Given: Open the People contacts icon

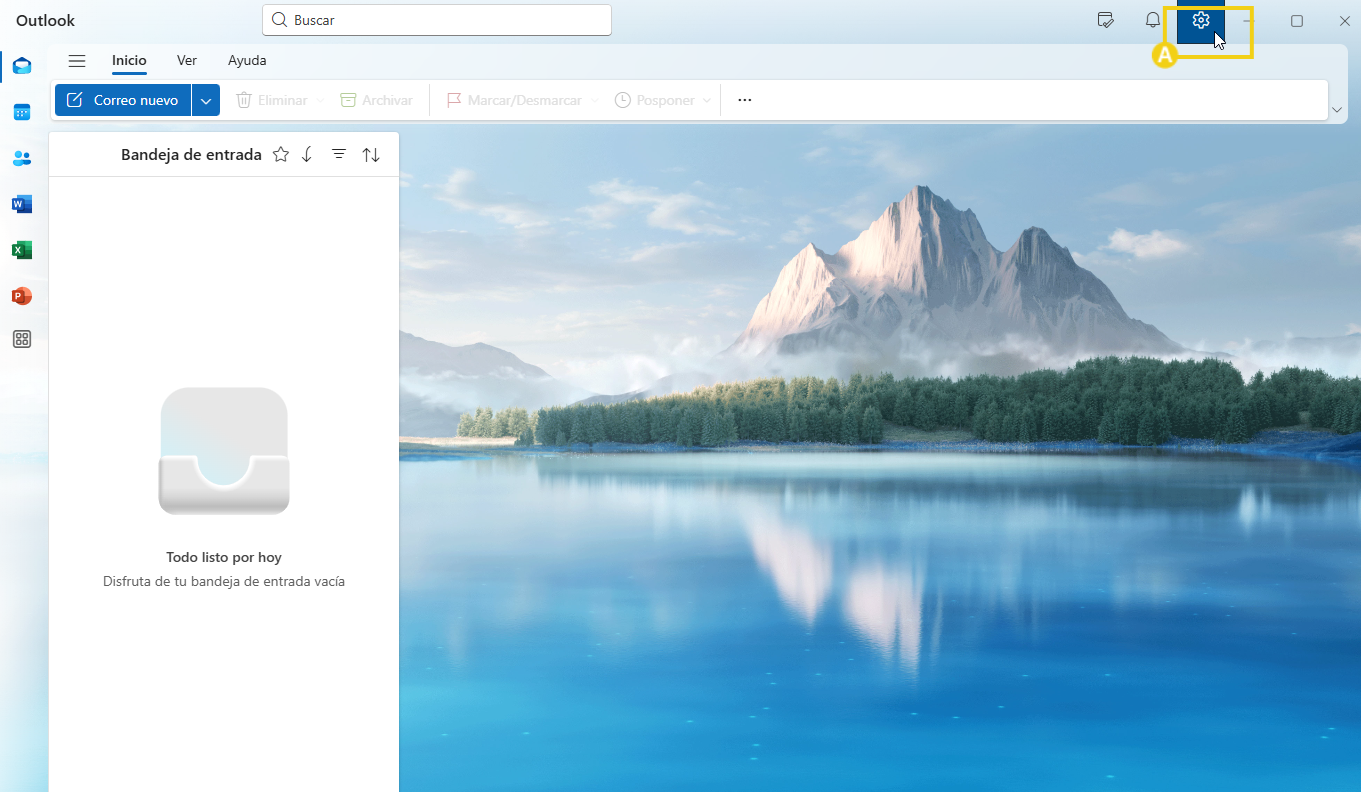Looking at the screenshot, I should click(x=22, y=158).
